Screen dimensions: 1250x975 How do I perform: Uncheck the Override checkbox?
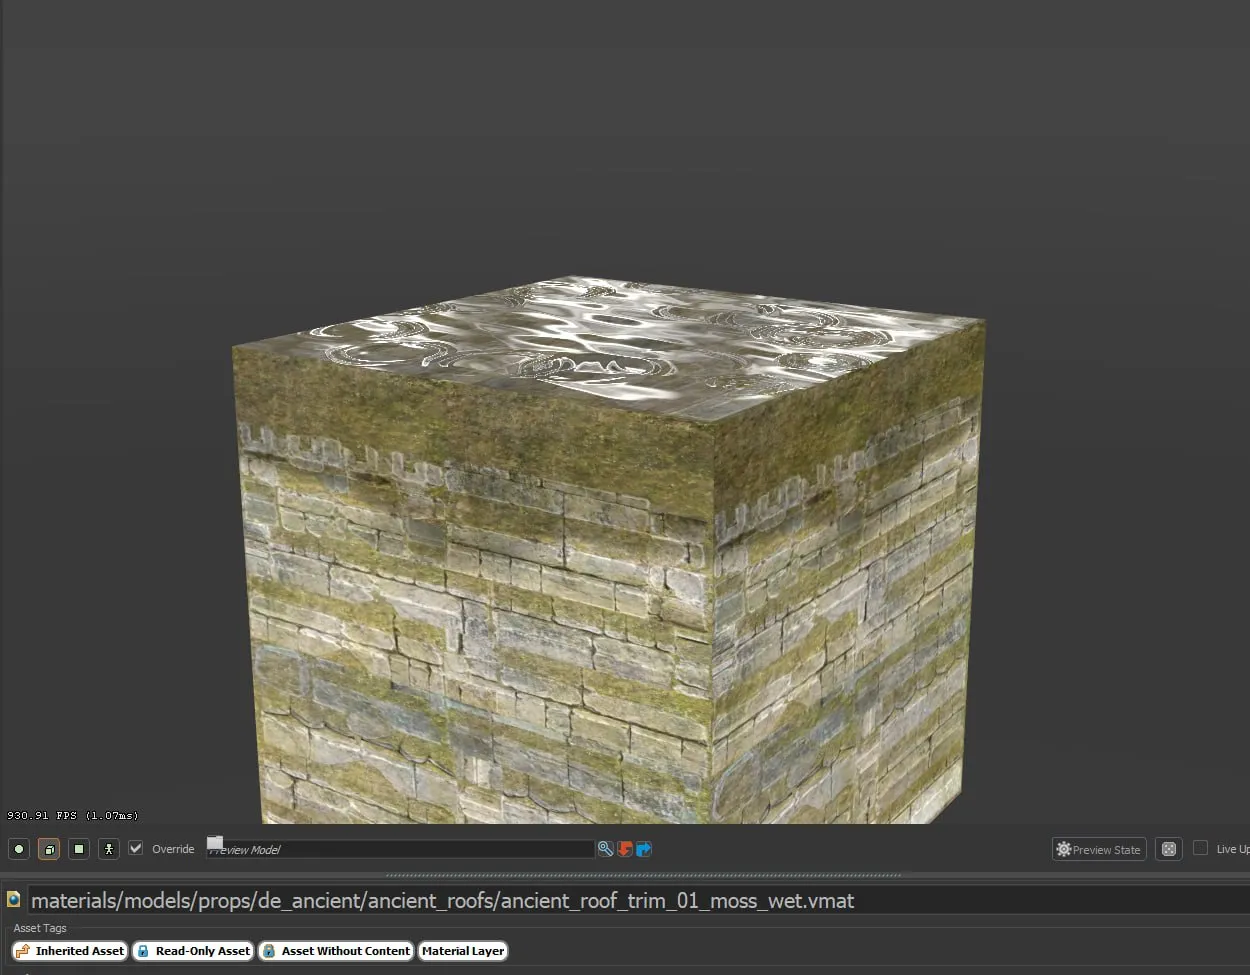click(x=136, y=848)
